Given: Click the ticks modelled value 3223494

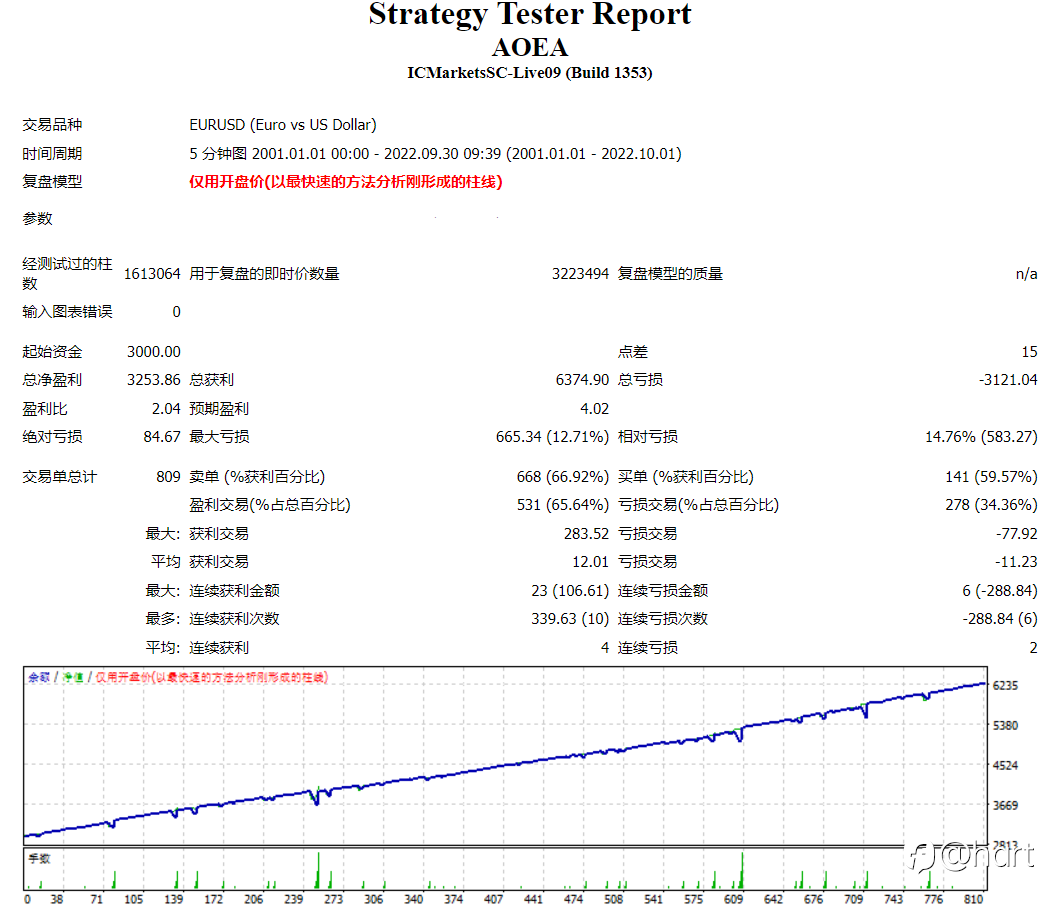Looking at the screenshot, I should coord(580,274).
